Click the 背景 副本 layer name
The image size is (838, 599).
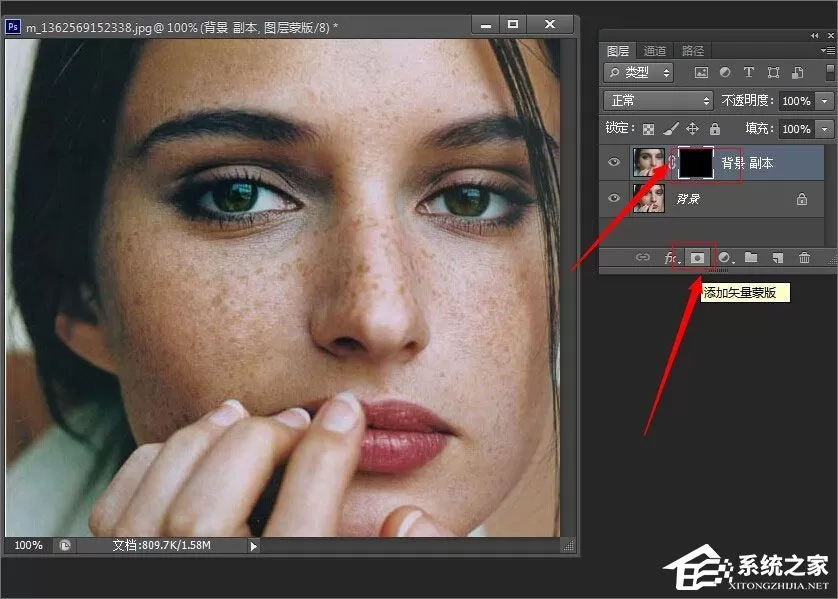[747, 163]
